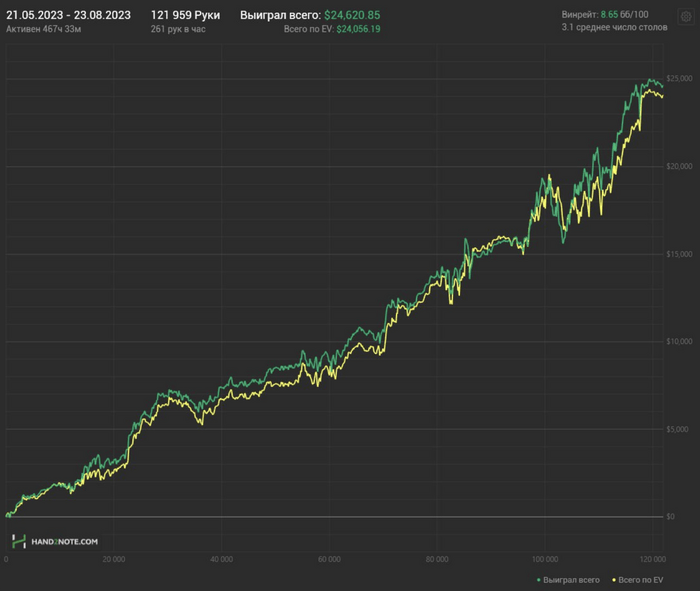This screenshot has width=700, height=591.
Task: Click the 'Винрейт: 8.65 бб/100' stat
Action: [607, 15]
